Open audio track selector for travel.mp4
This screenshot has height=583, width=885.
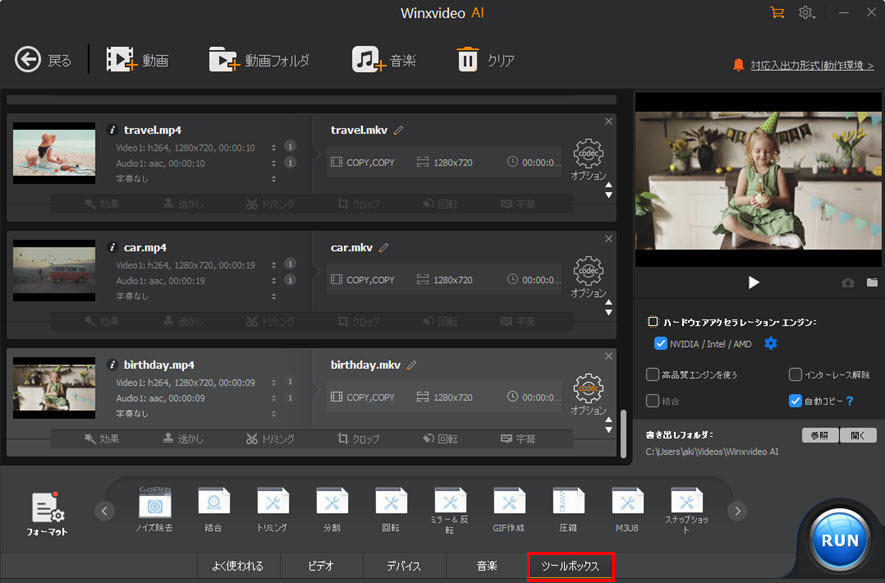click(274, 163)
